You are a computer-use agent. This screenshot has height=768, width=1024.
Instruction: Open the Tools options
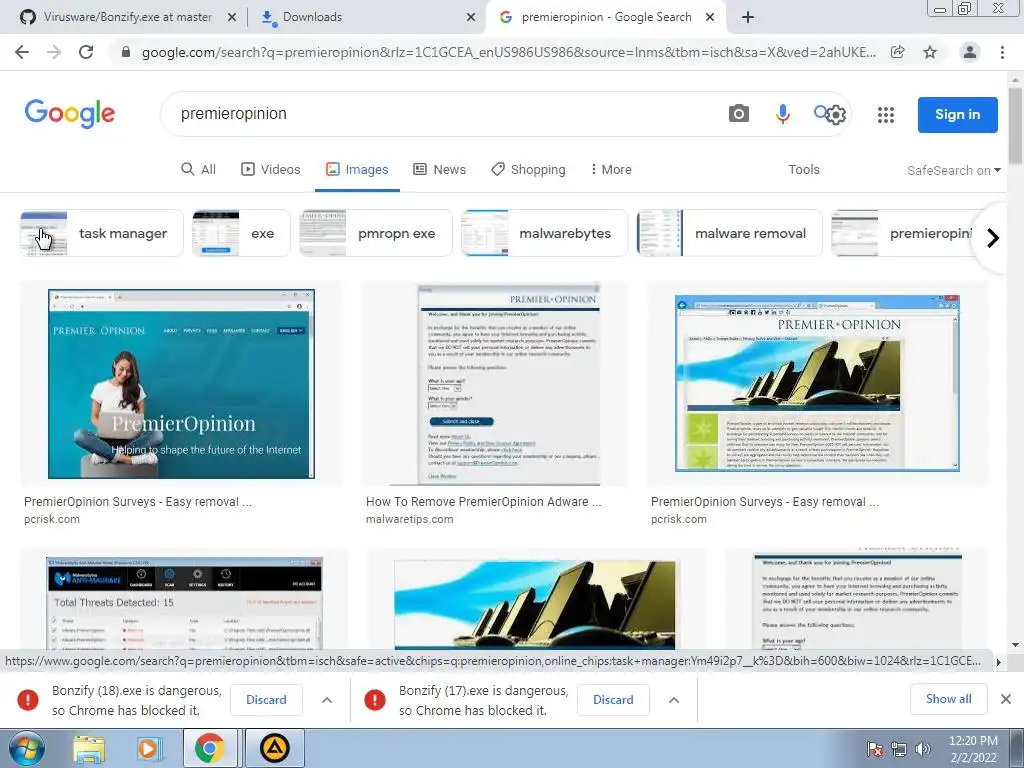[803, 169]
